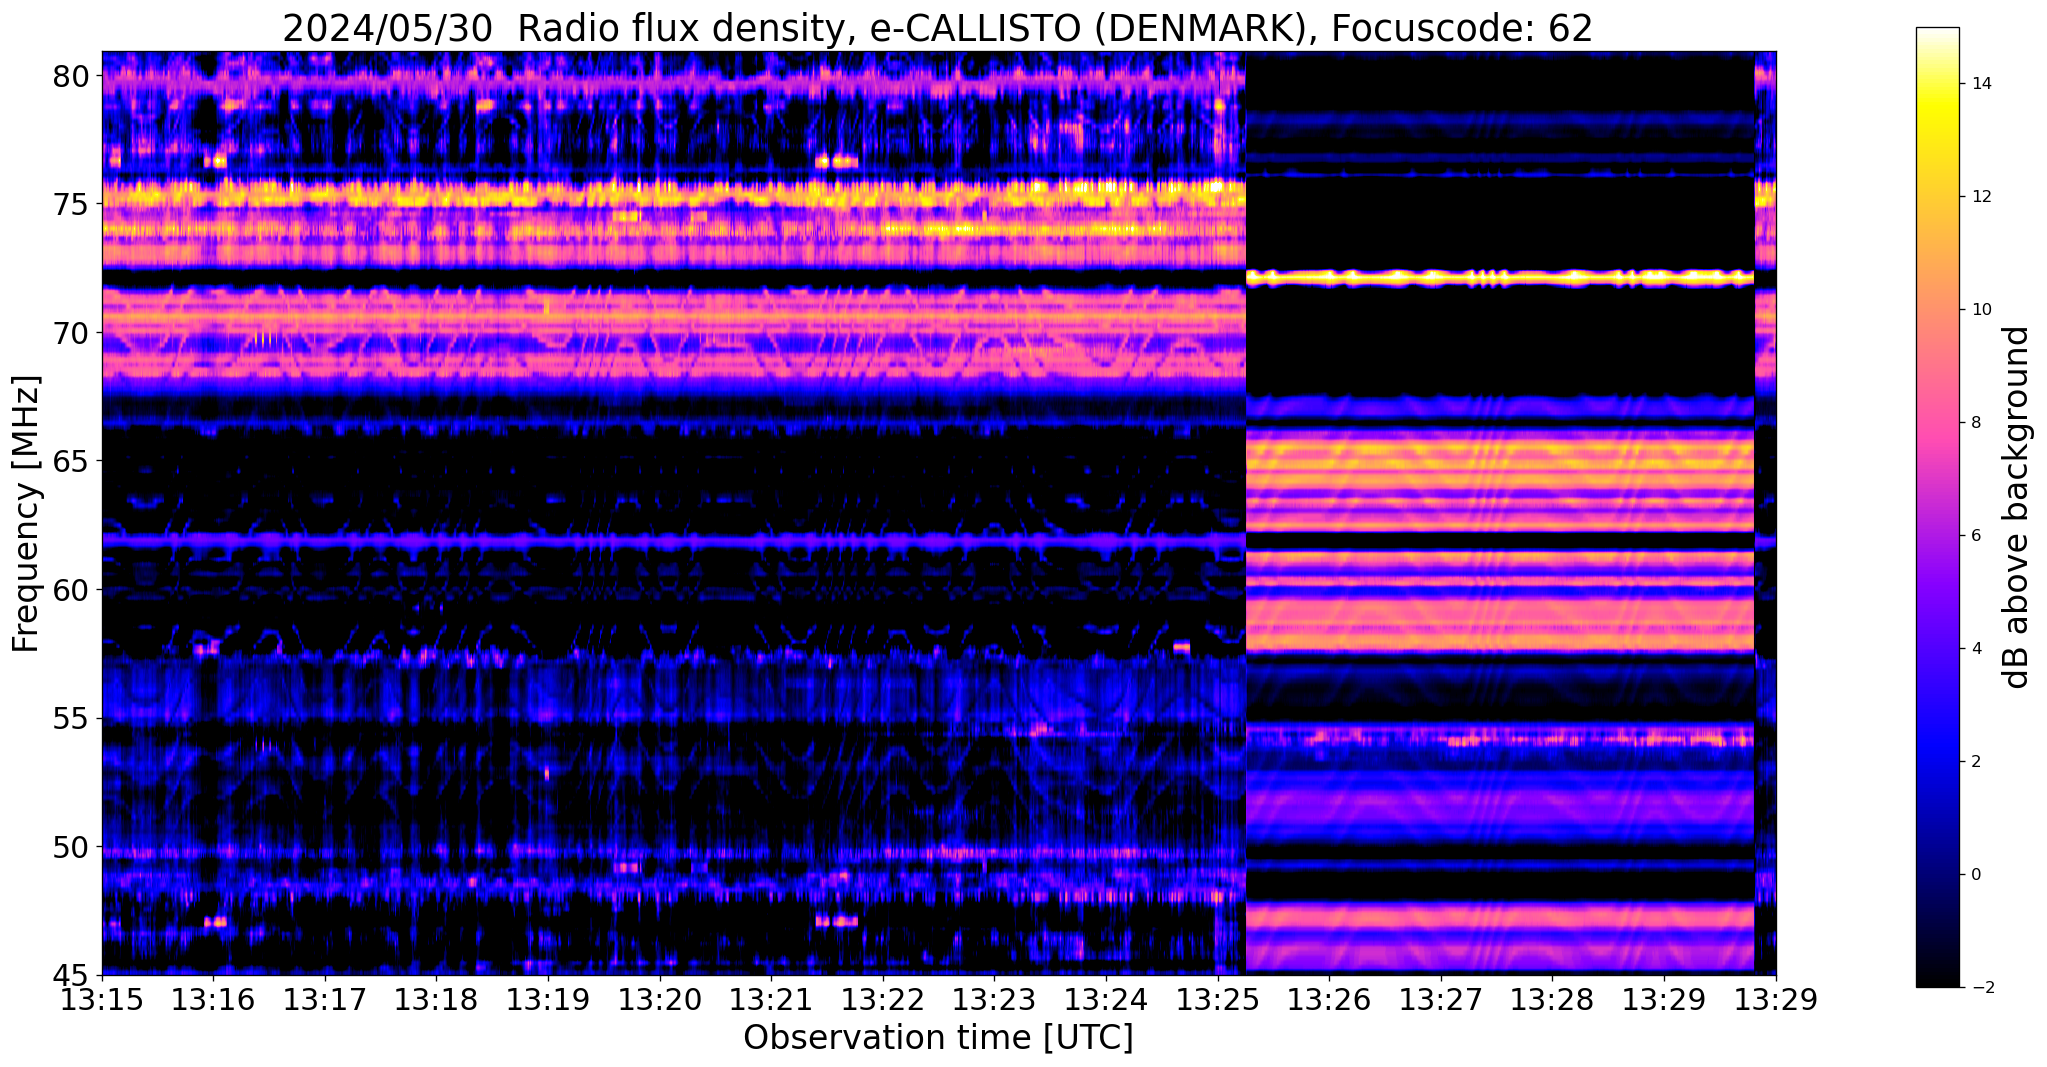The image size is (2047, 1067).
Task: Click the pink 70 MHz band near 13:18
Action: (436, 315)
